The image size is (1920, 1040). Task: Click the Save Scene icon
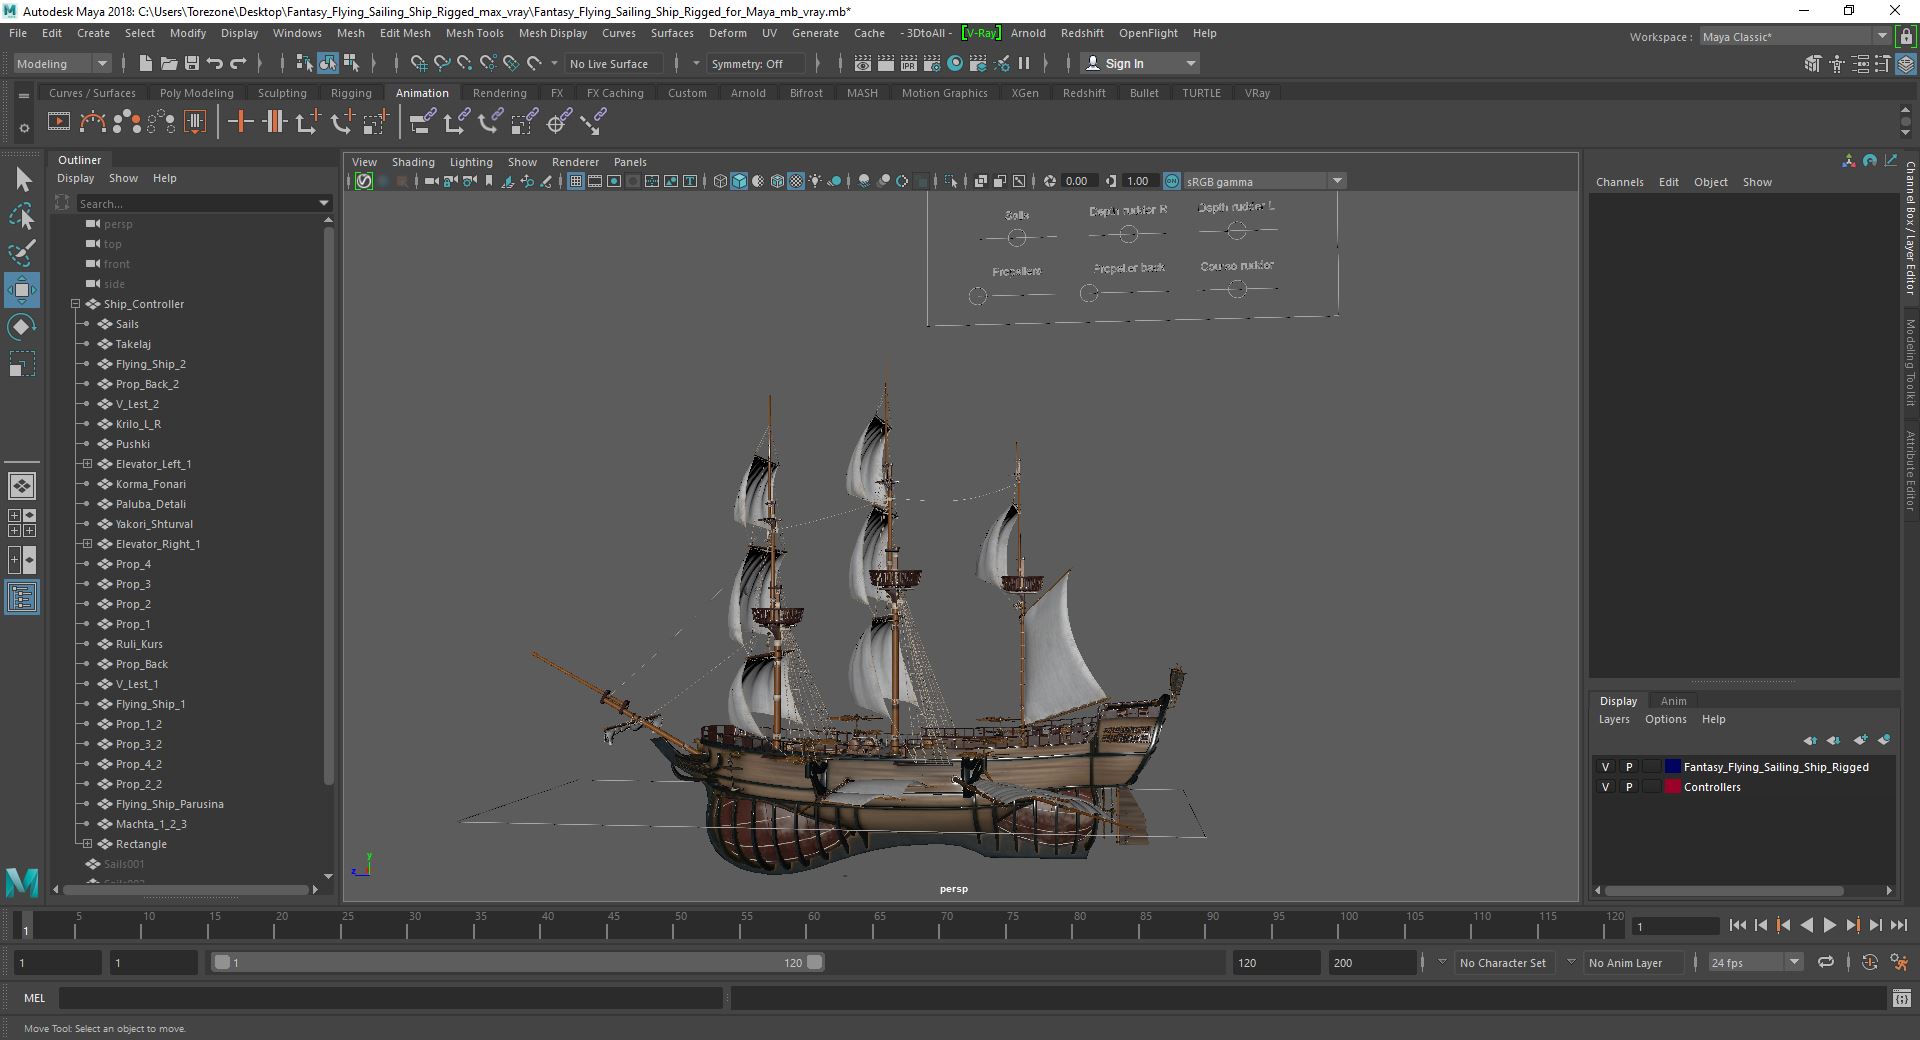192,63
